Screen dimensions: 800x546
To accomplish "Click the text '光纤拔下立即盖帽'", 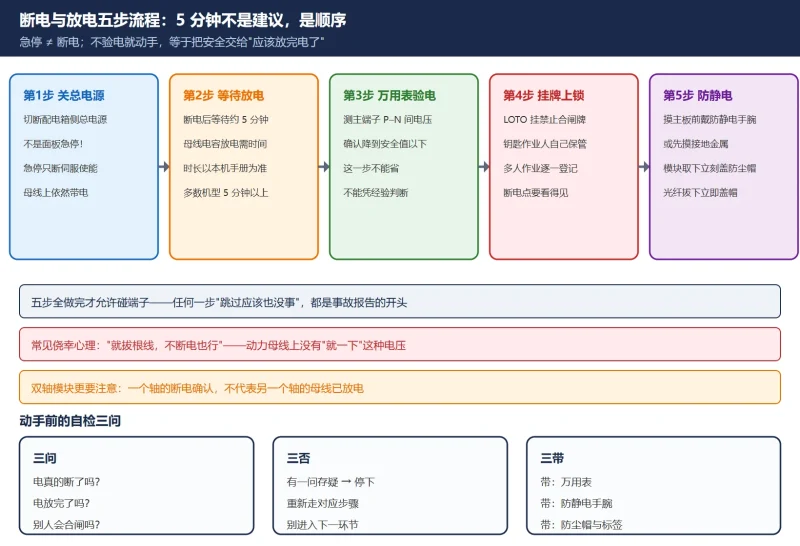I will [x=701, y=192].
